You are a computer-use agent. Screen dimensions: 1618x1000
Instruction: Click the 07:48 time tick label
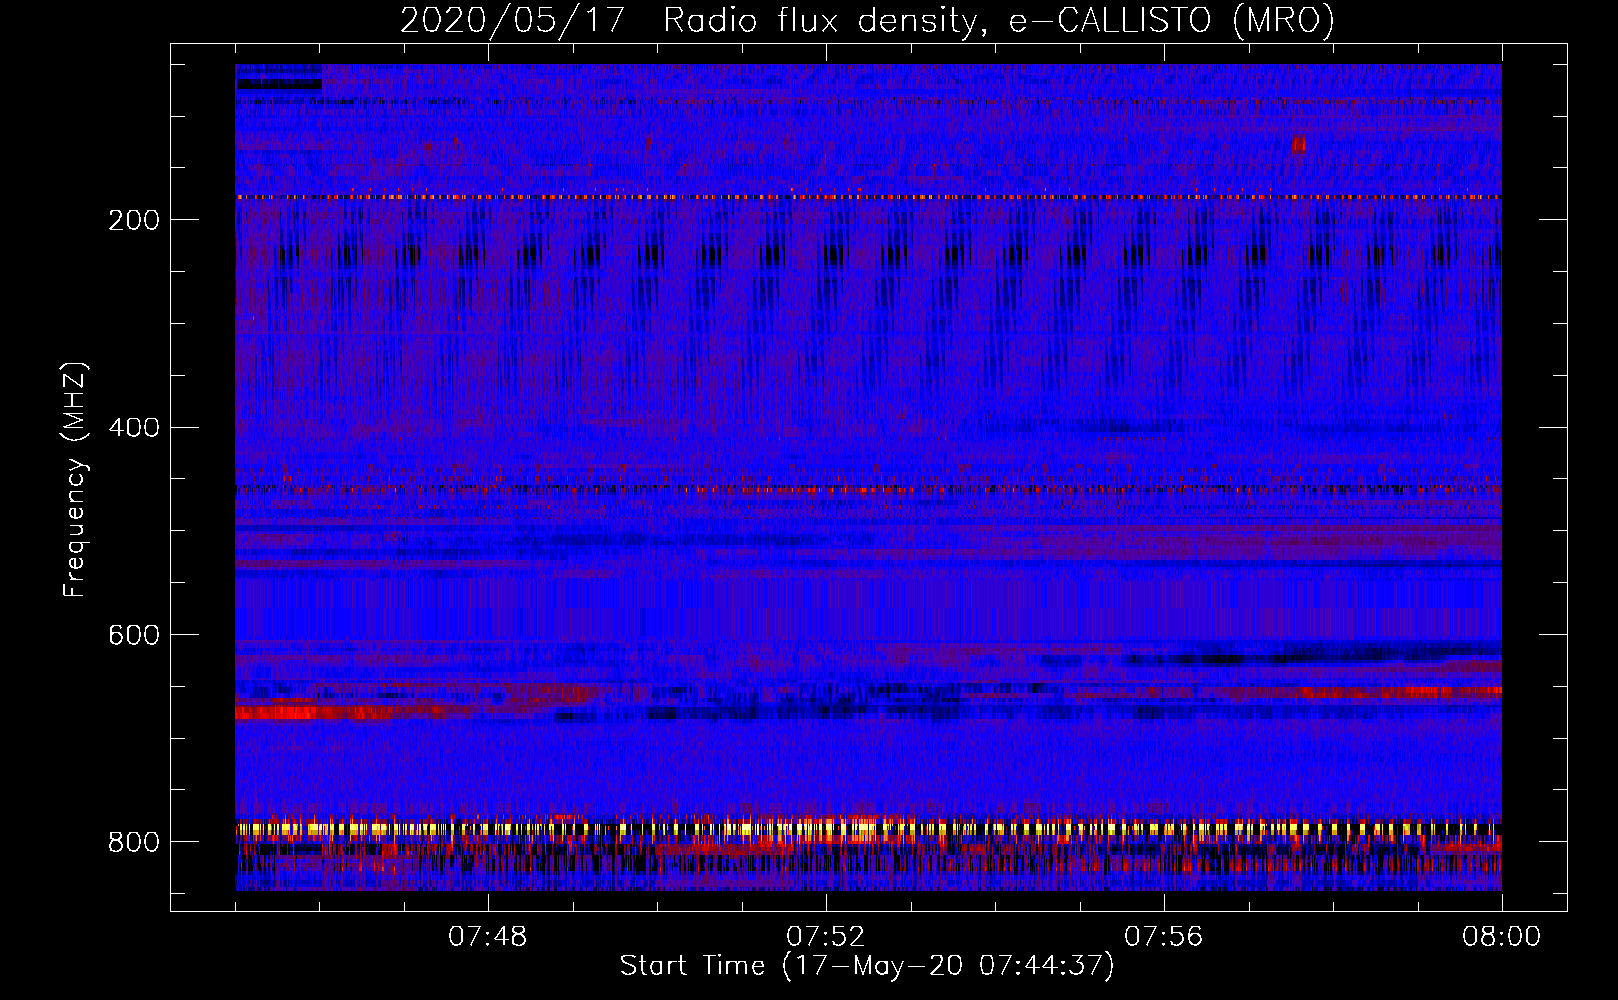pyautogui.click(x=487, y=937)
